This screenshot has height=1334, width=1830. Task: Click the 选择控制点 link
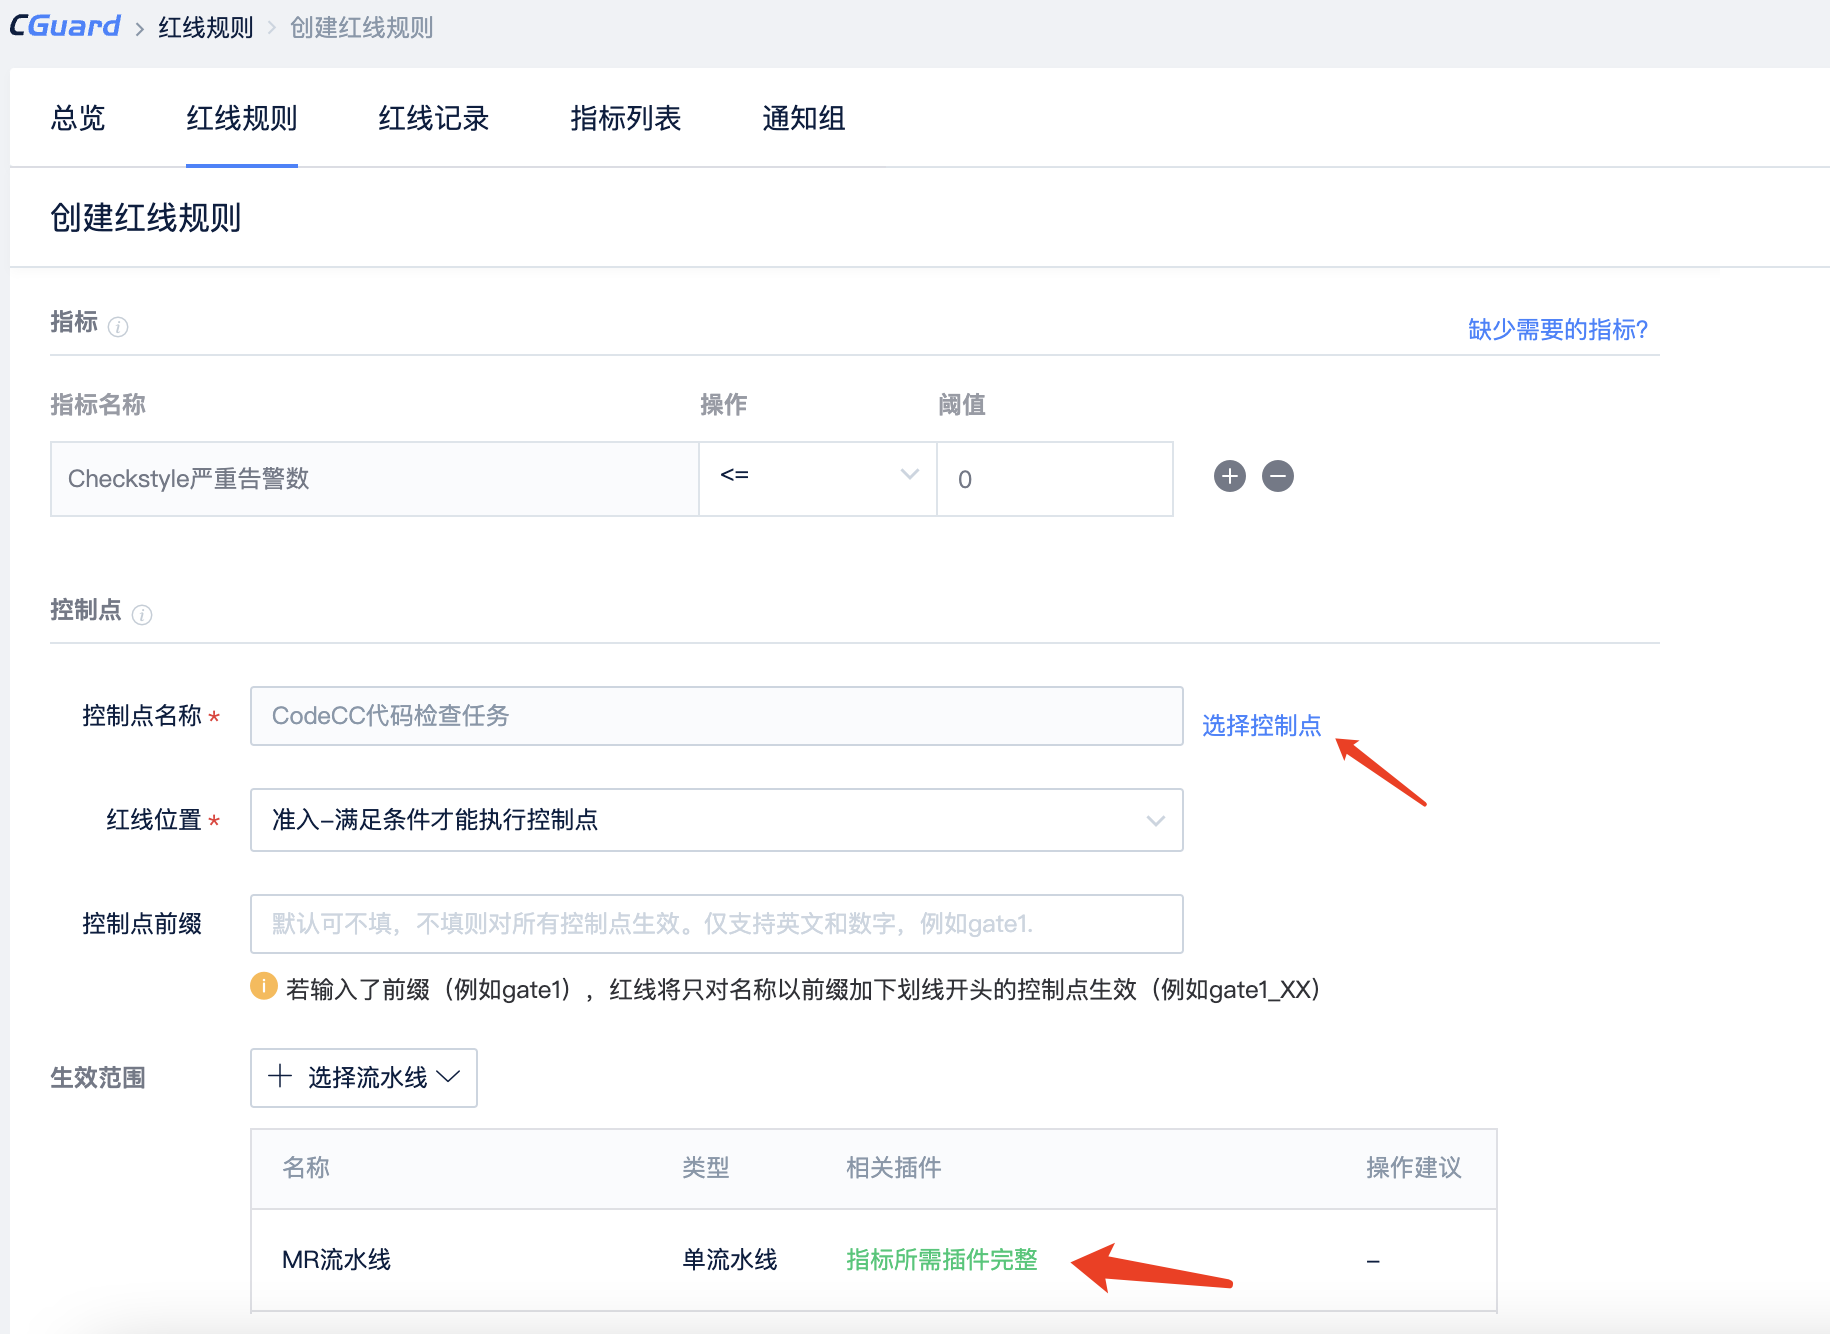click(1261, 725)
